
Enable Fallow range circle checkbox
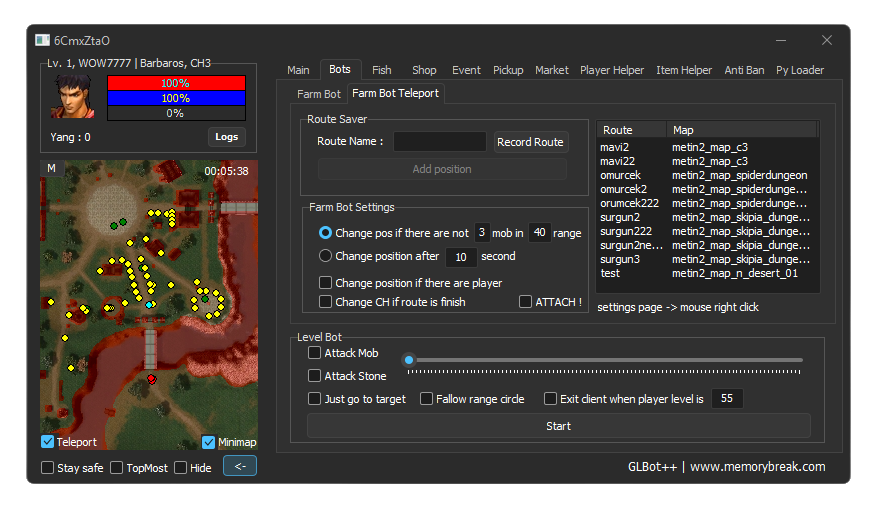[427, 399]
